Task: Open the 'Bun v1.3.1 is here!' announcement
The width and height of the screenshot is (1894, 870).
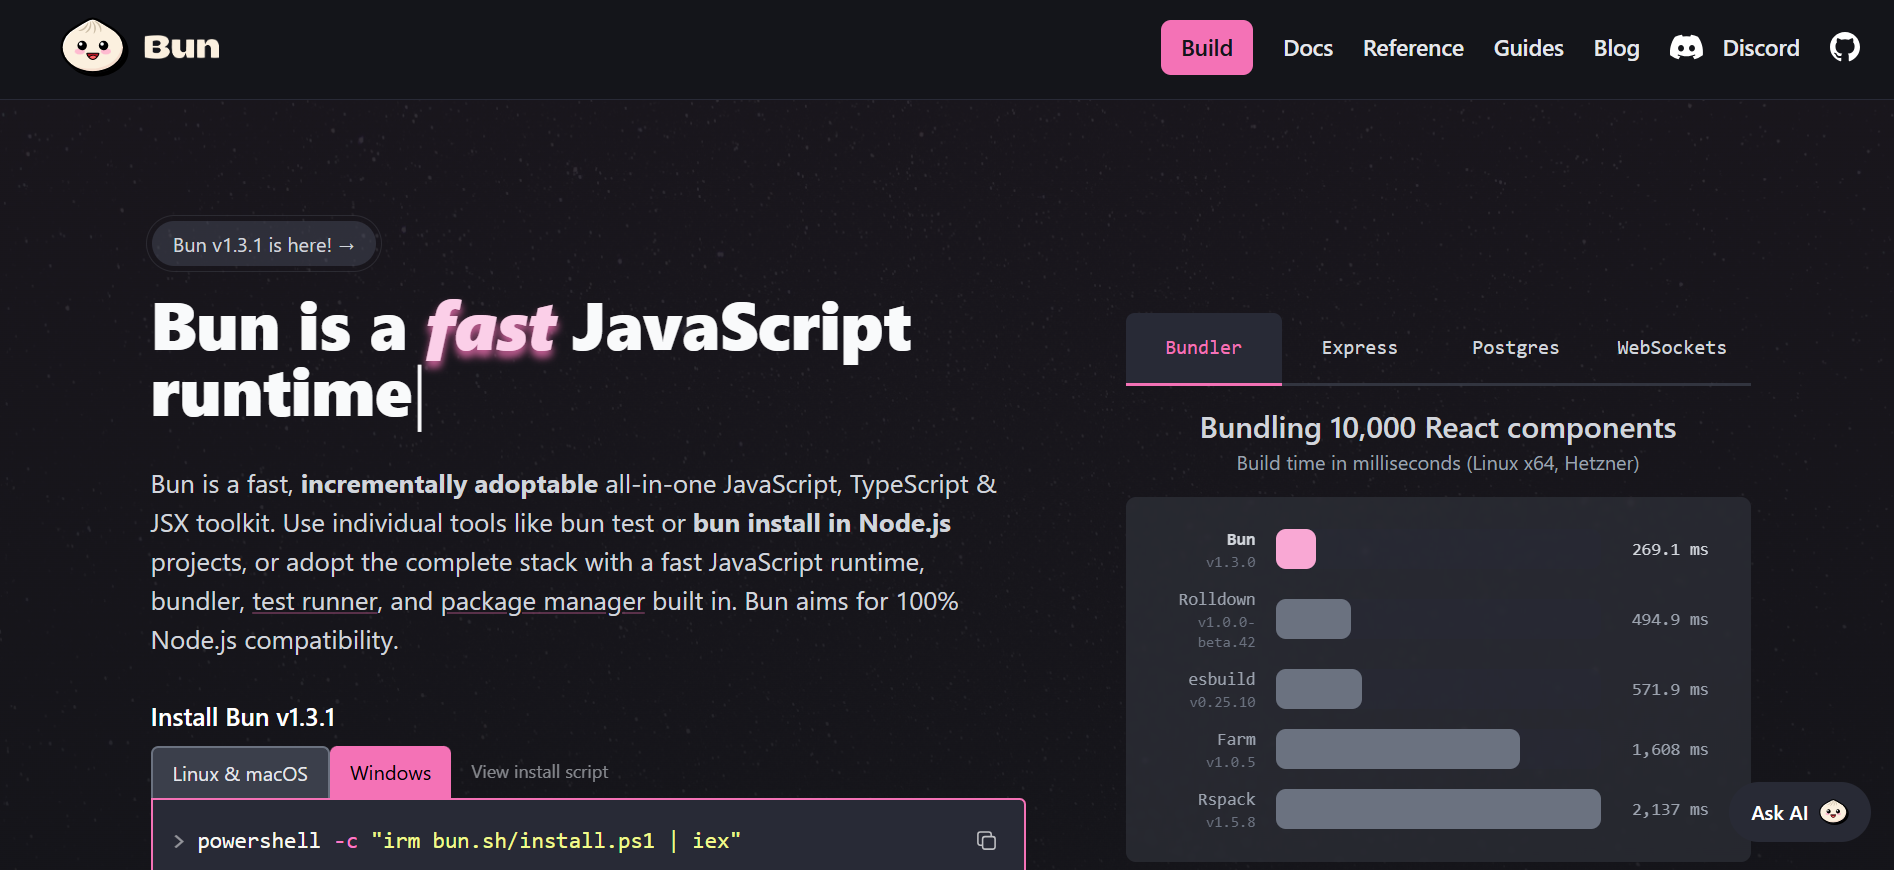Action: pyautogui.click(x=264, y=244)
